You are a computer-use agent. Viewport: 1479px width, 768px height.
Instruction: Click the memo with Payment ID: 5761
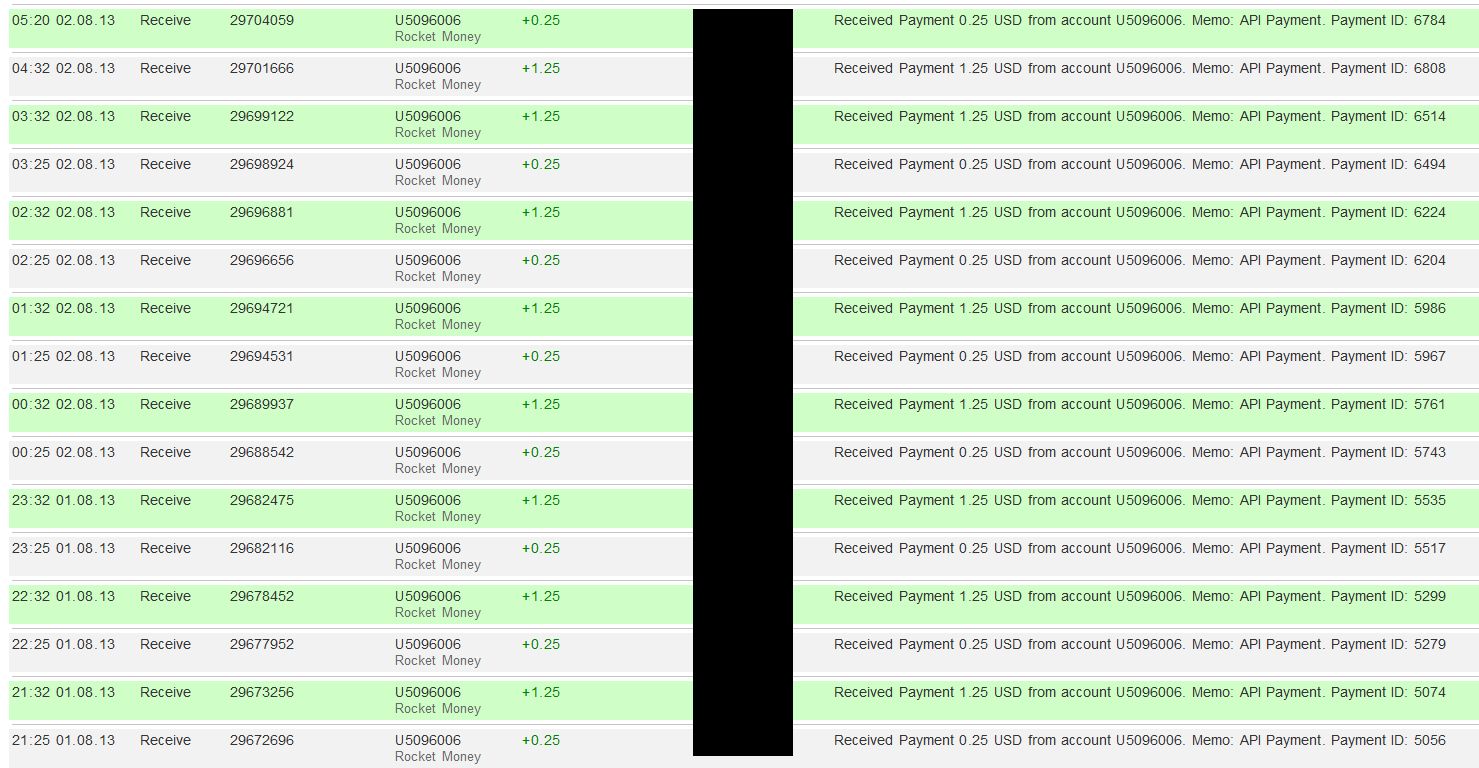point(1140,404)
